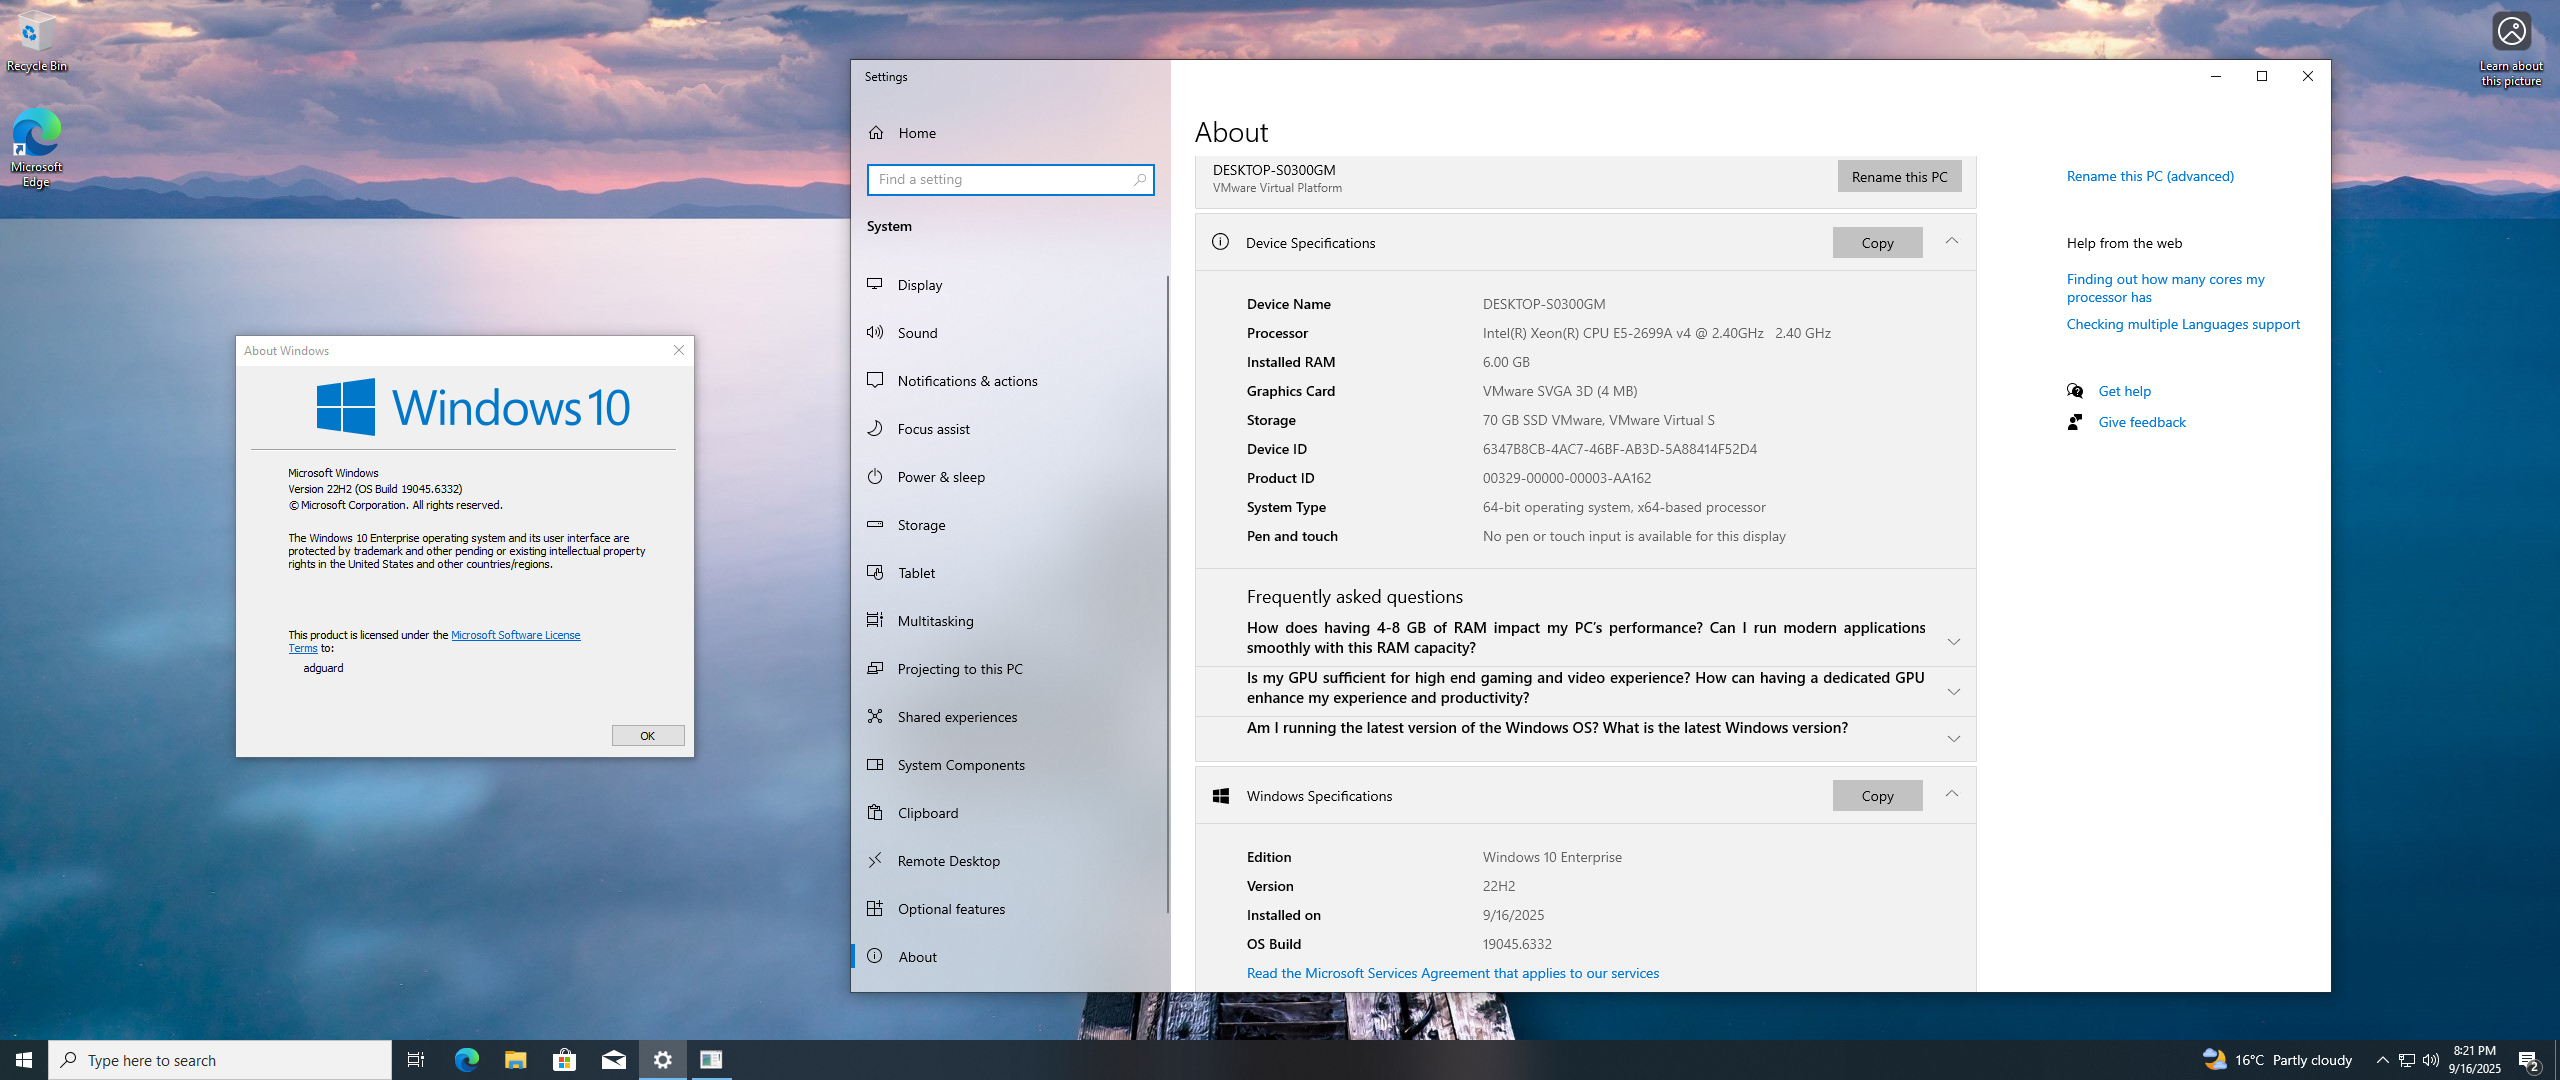The width and height of the screenshot is (2560, 1080).
Task: Copy the Device Specifications
Action: 1877,243
